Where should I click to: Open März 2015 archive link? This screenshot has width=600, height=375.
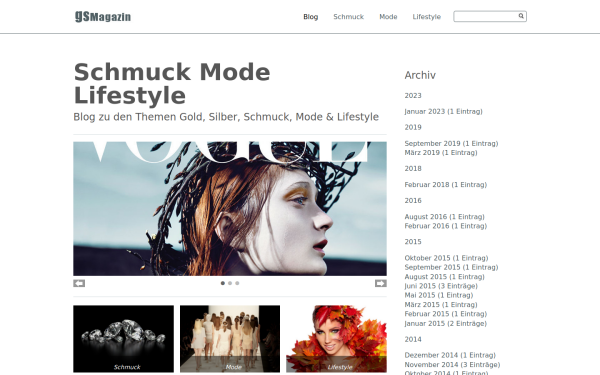(x=441, y=305)
